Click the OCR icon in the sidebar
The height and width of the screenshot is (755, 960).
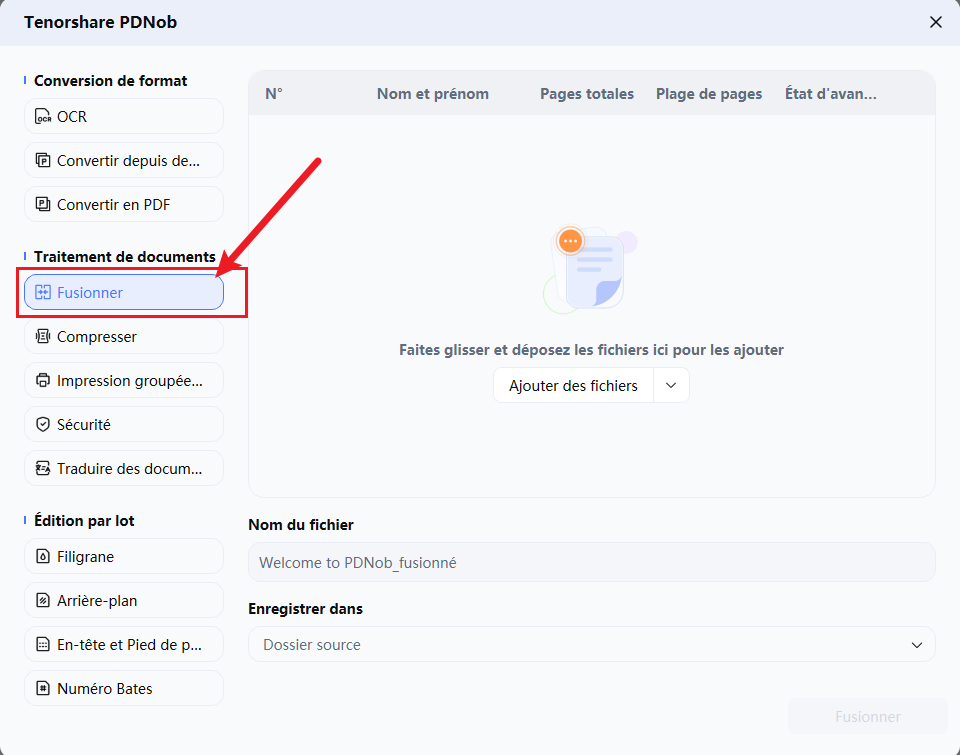click(43, 116)
